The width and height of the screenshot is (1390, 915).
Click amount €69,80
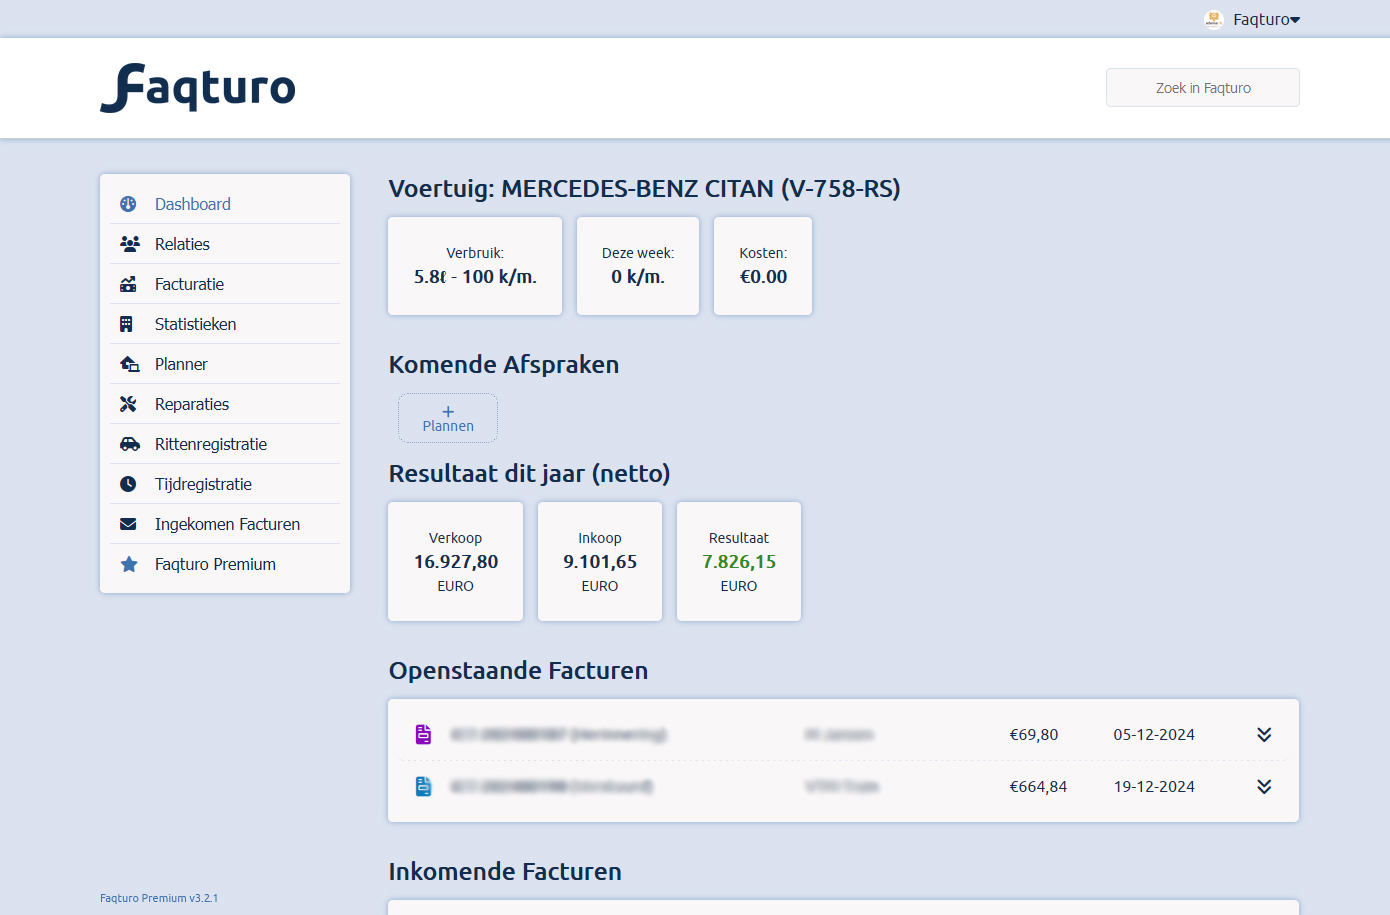tap(1034, 734)
